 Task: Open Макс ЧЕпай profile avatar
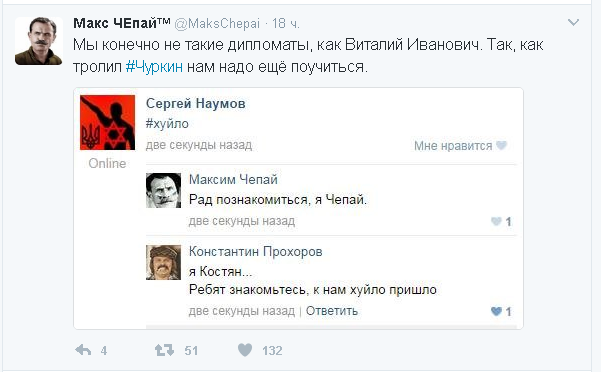click(x=39, y=41)
